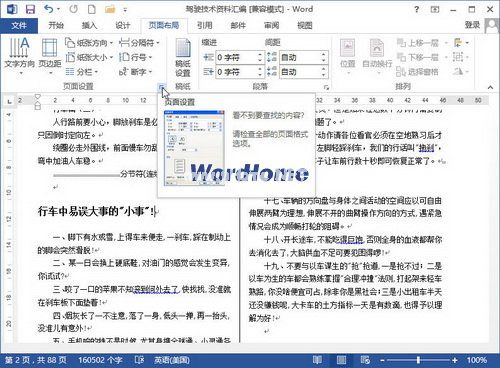Click the 选择窗格 selection pane button
Viewport: 500px width, 368px height.
coord(418,72)
